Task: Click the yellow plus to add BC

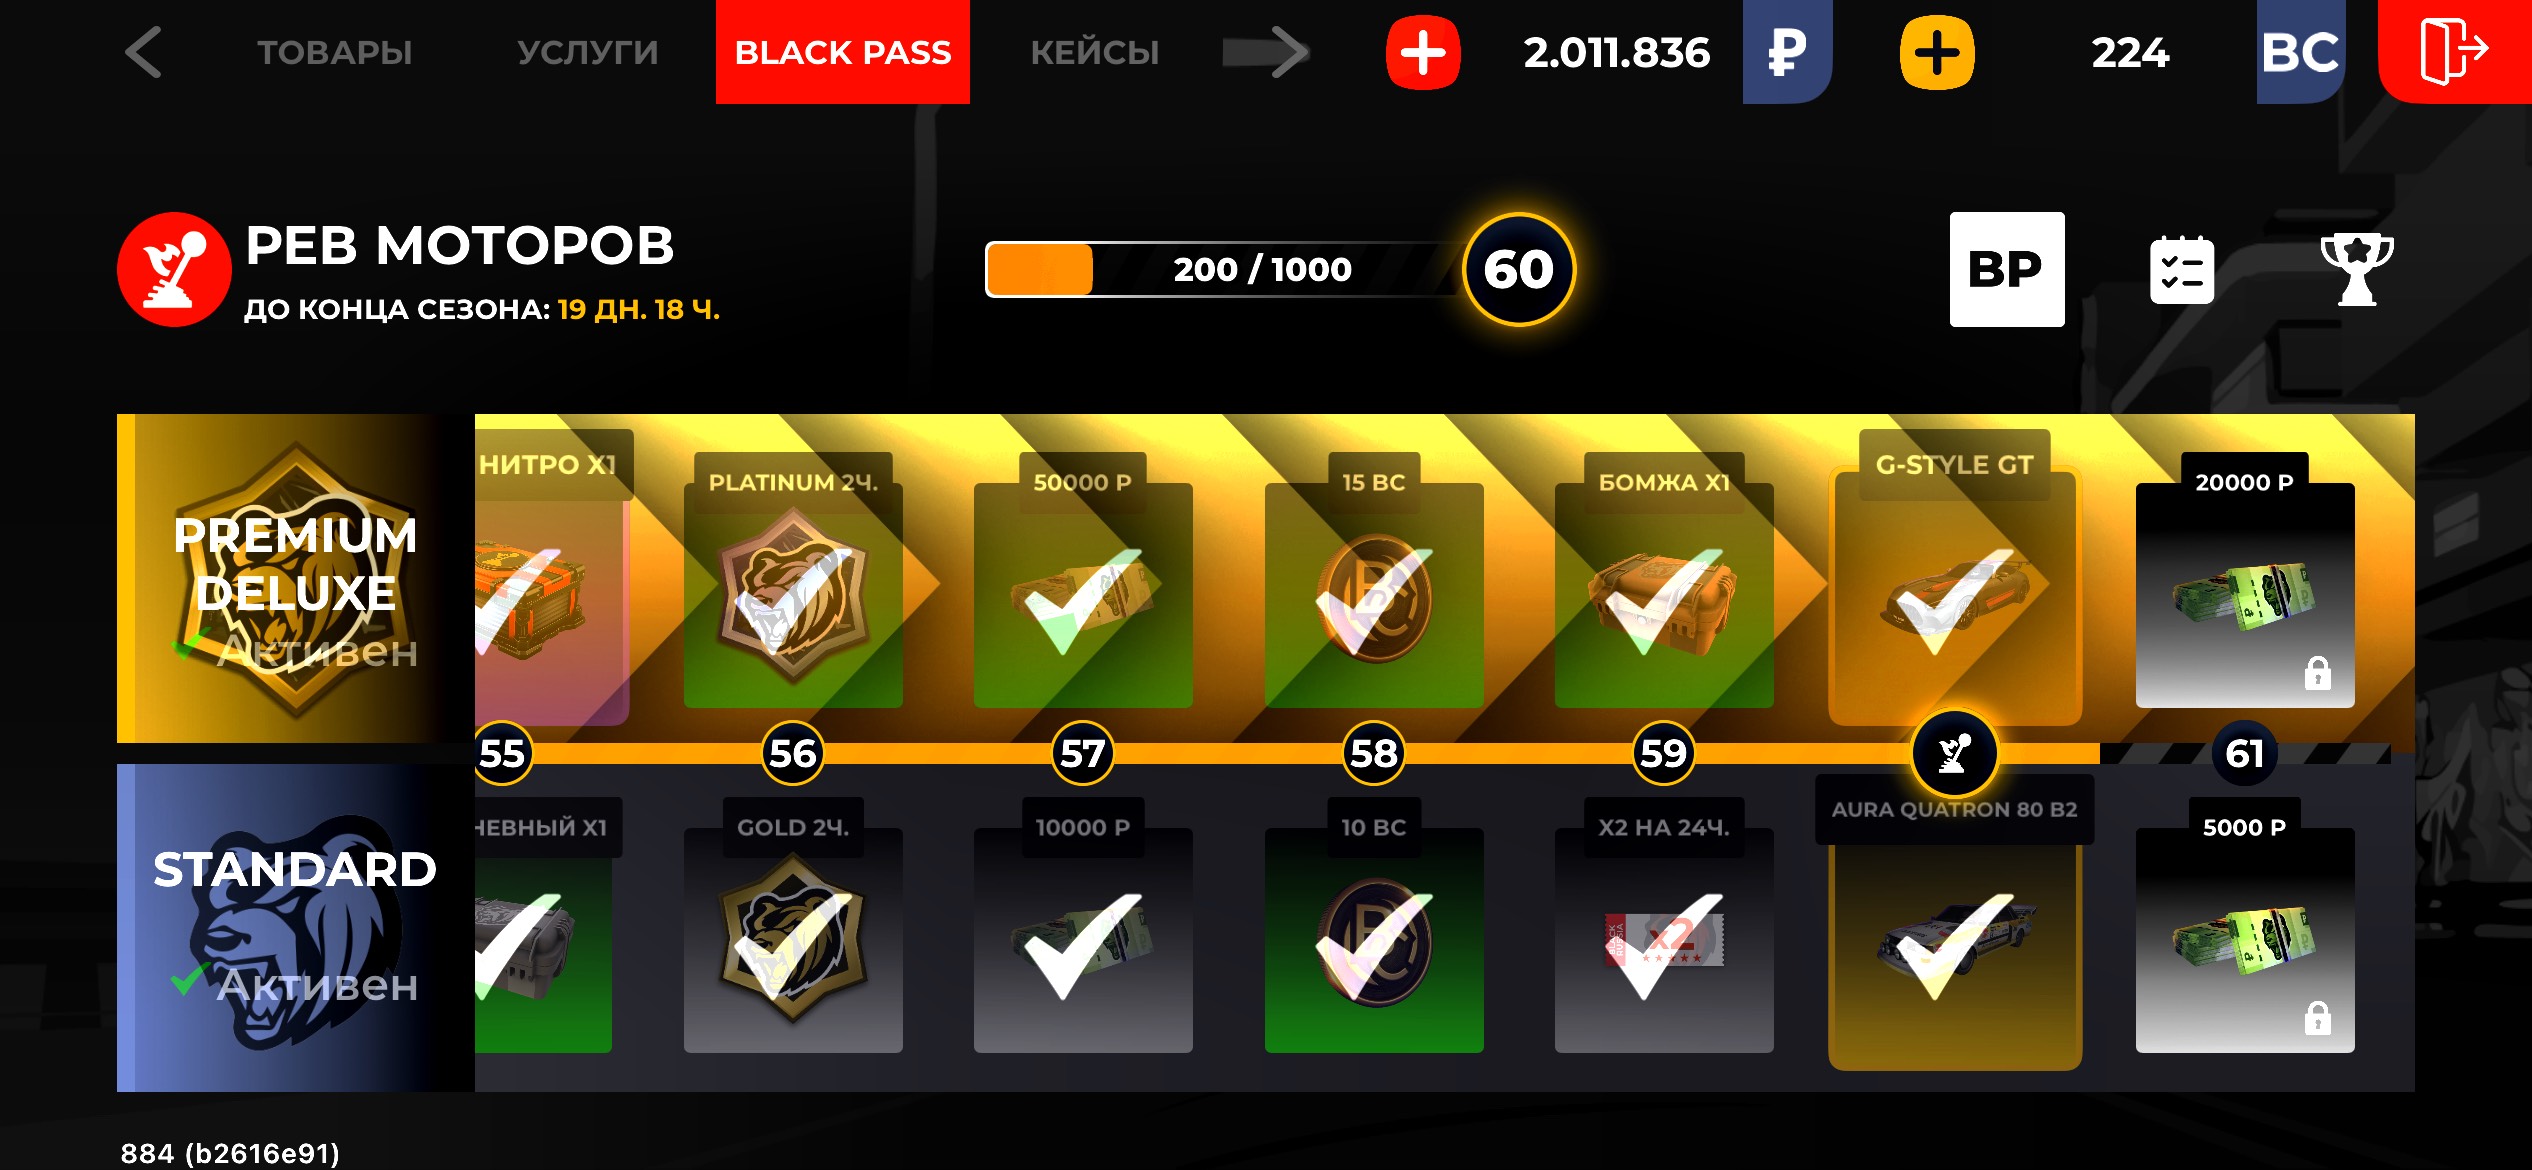Action: point(1937,52)
